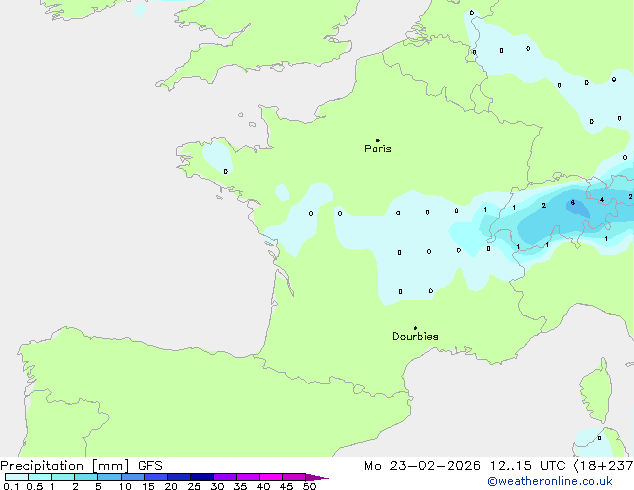Click the Dourbies location label

tap(415, 336)
